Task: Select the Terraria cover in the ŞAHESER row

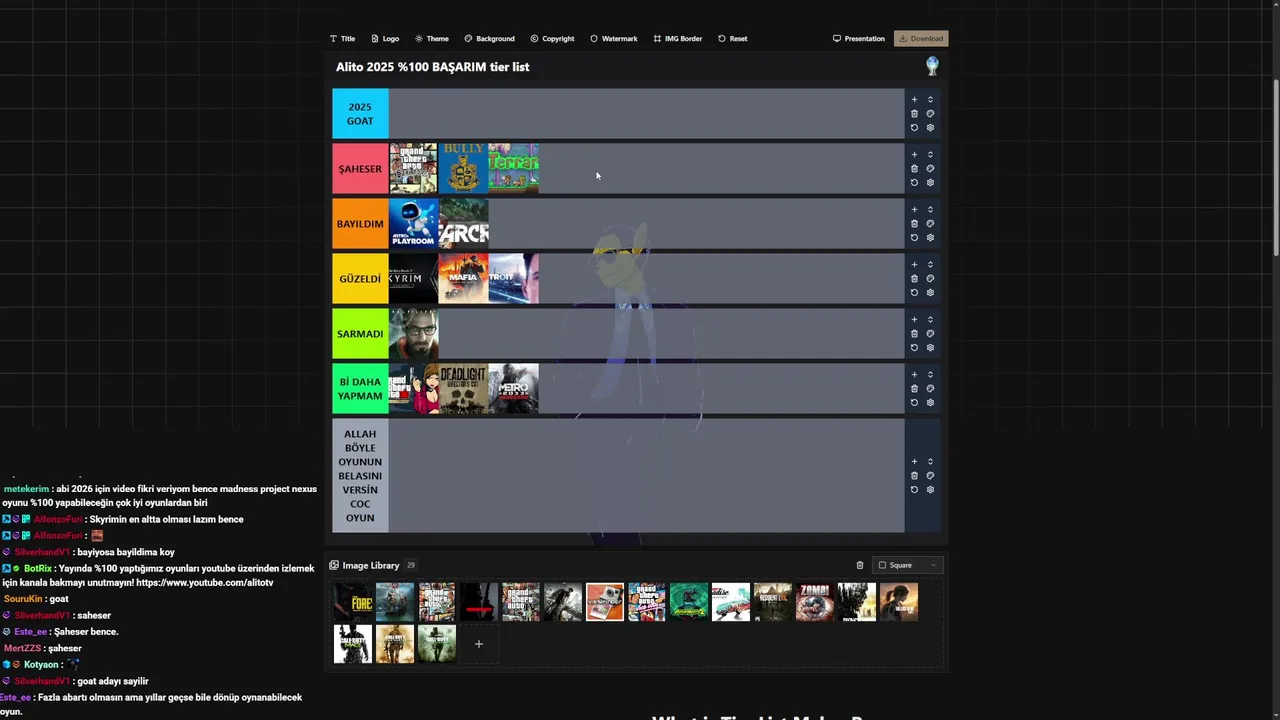Action: click(x=514, y=168)
